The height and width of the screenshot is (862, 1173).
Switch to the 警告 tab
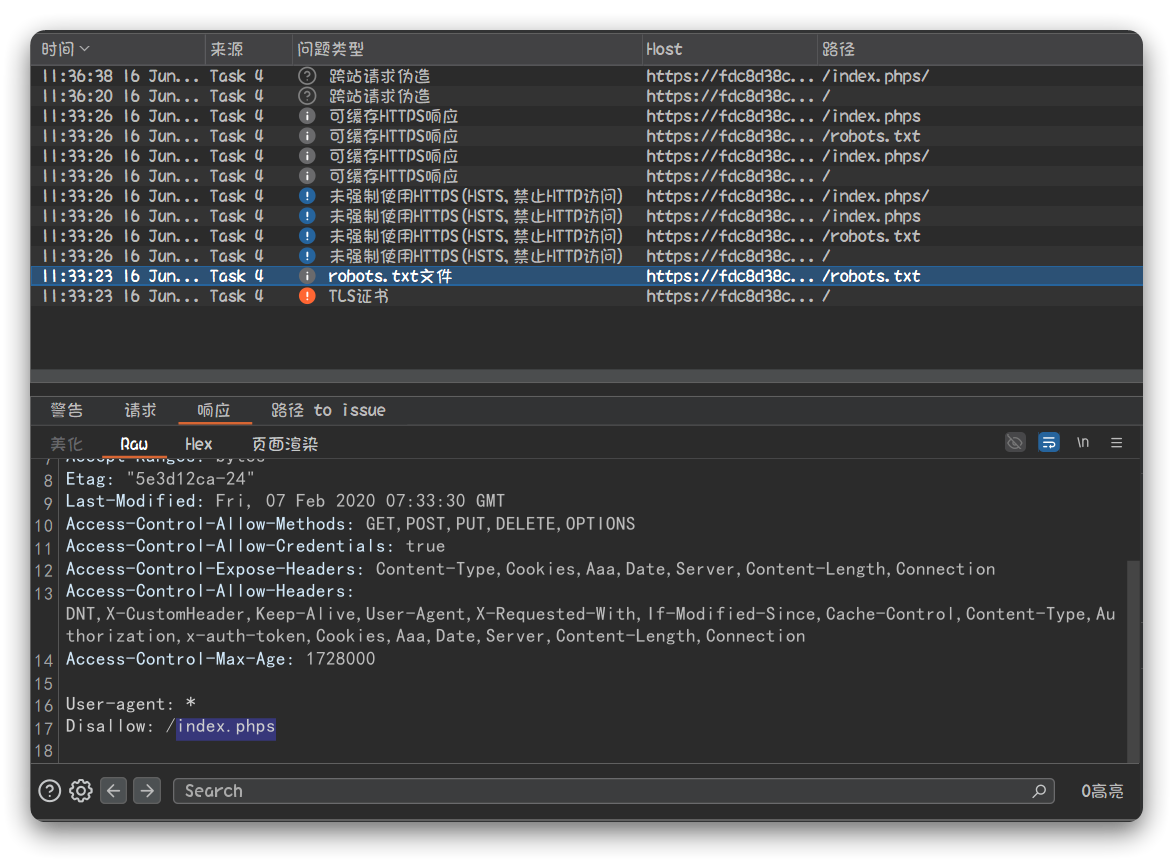67,410
